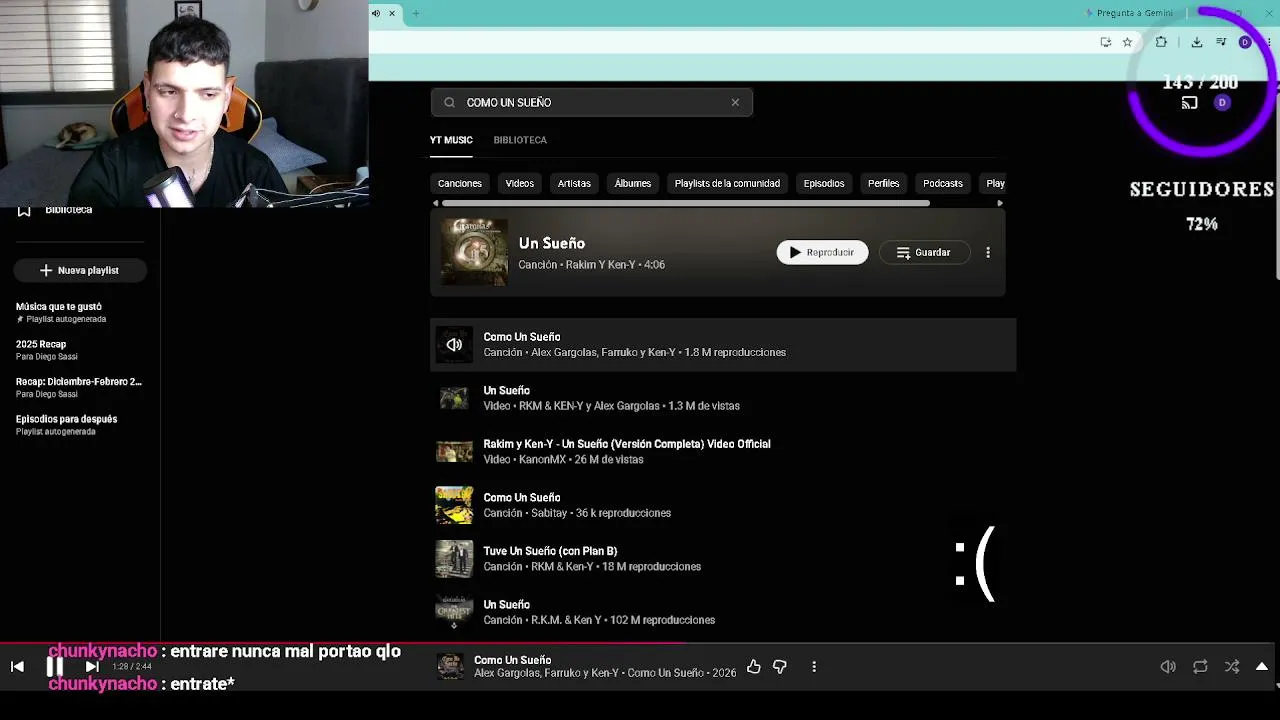
Task: Filter results by Videos
Action: pyautogui.click(x=520, y=183)
